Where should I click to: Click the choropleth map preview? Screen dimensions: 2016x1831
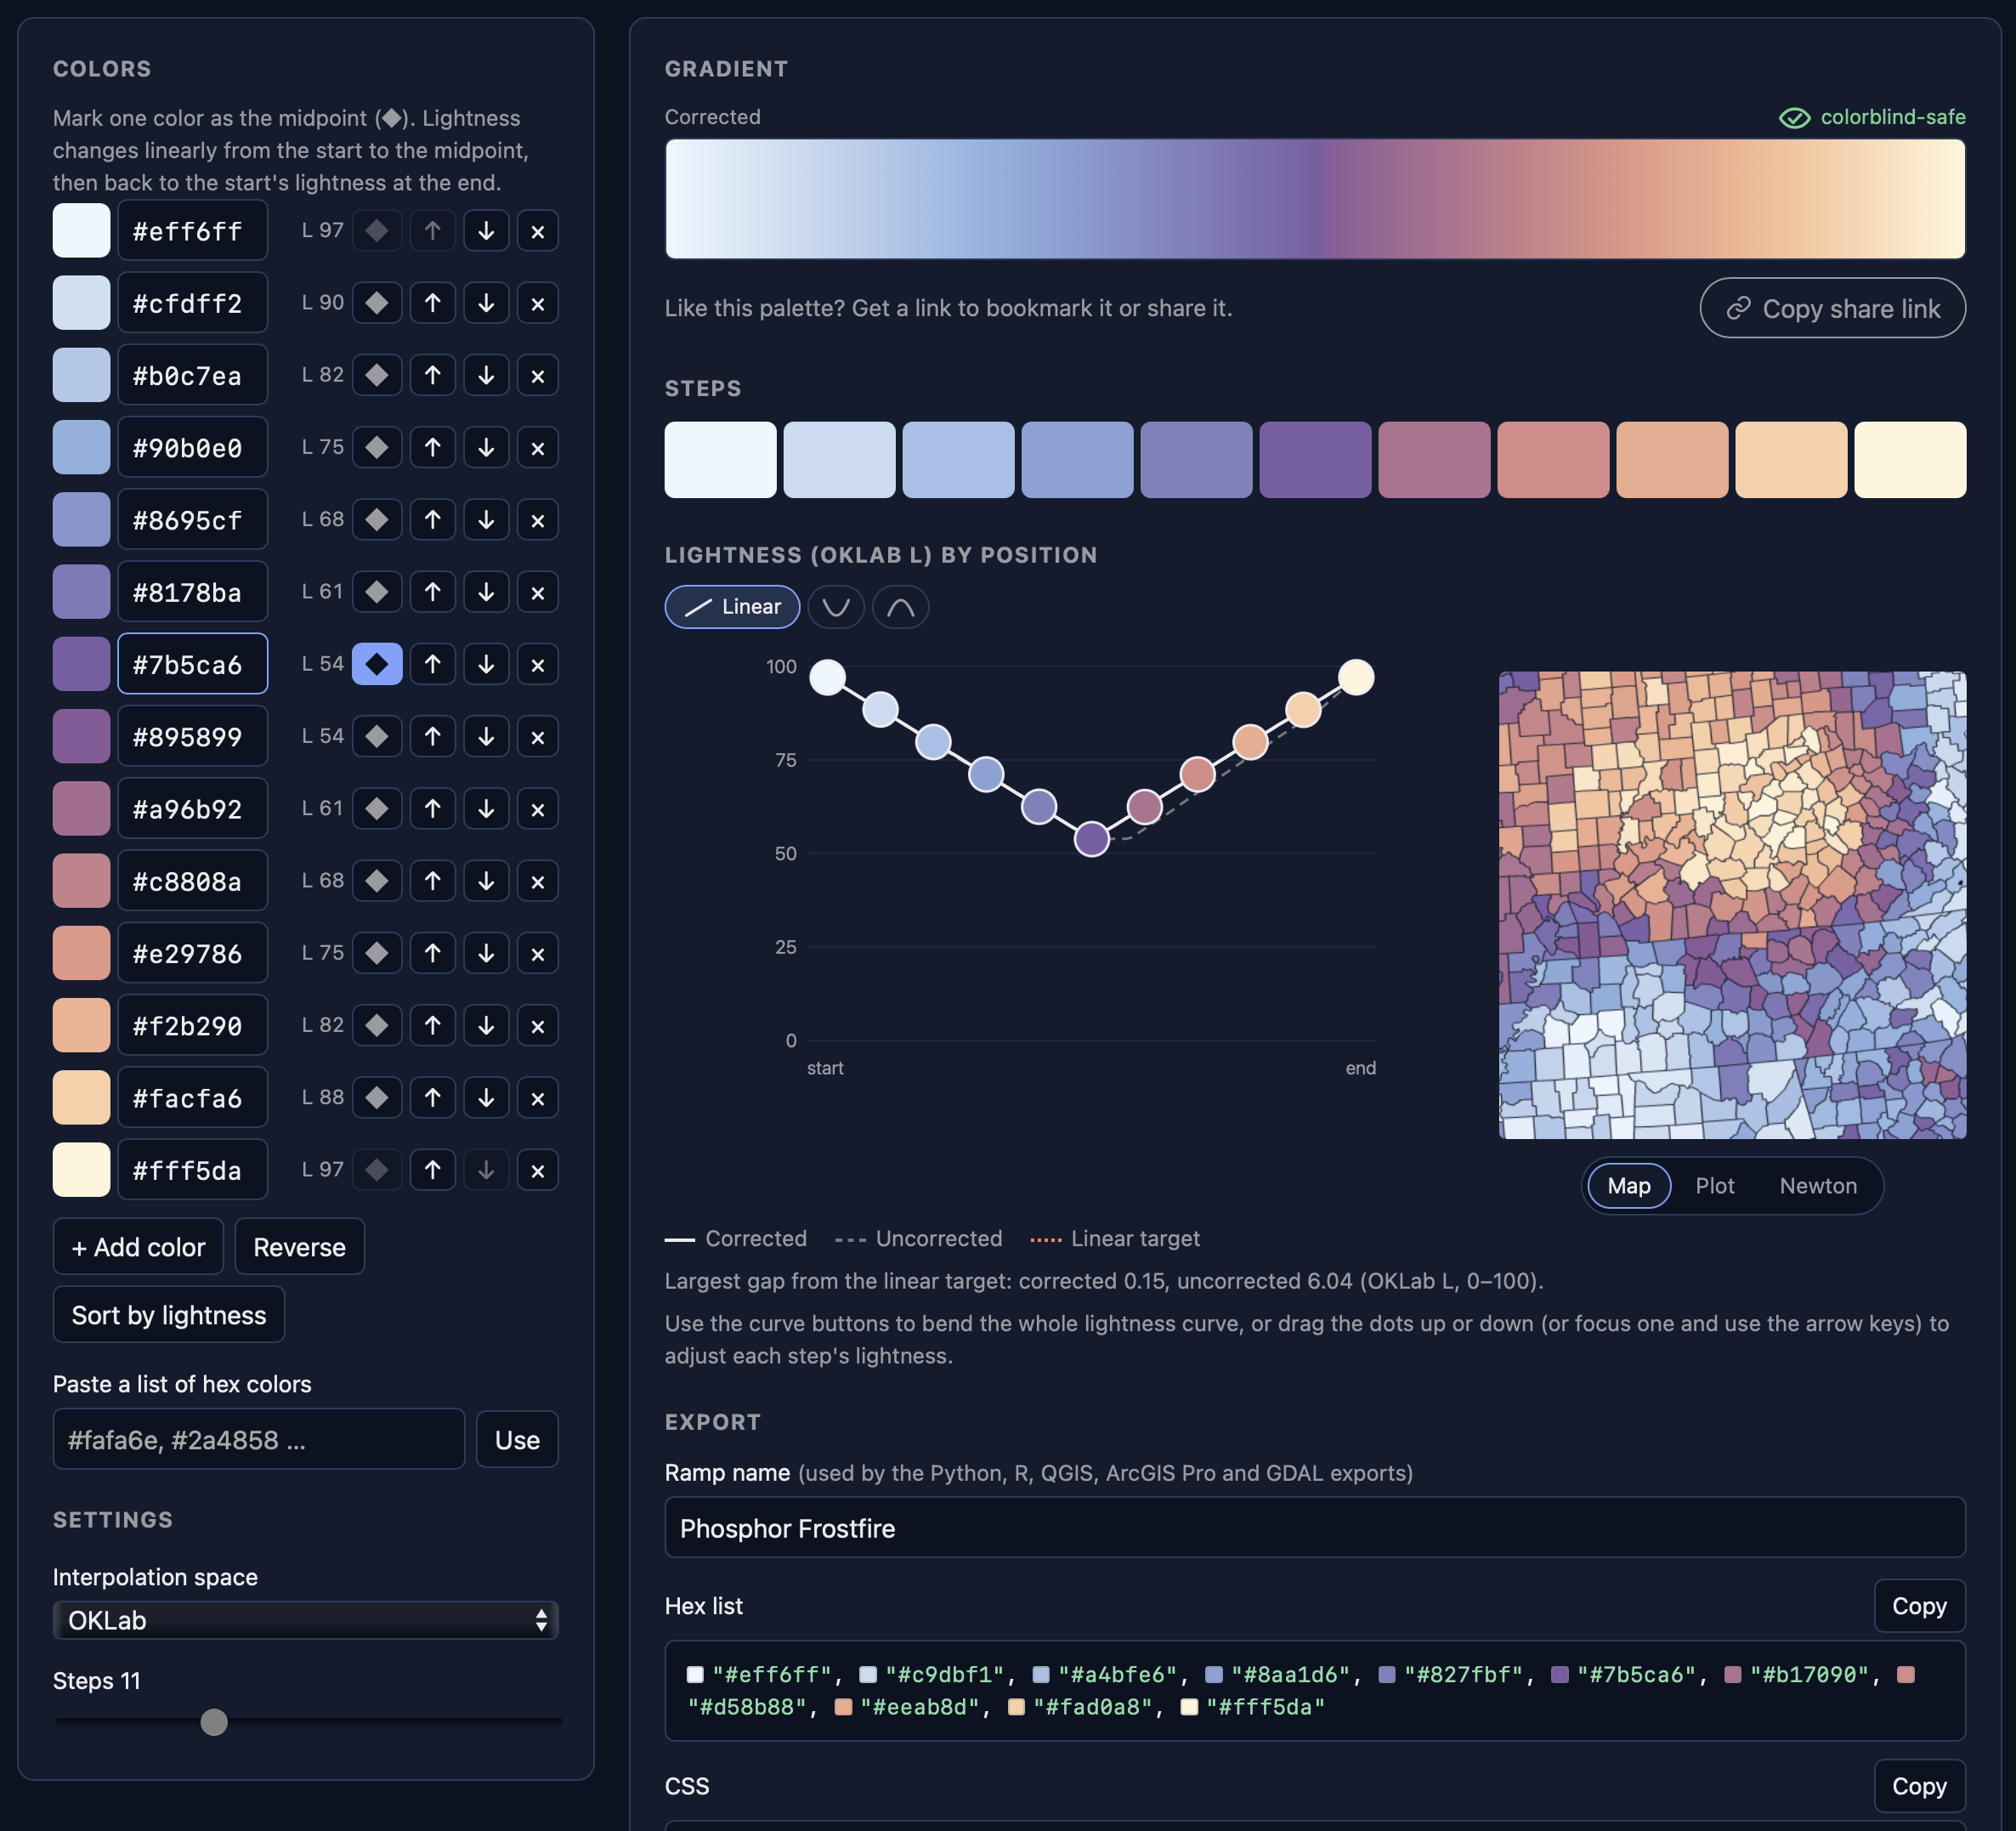click(1732, 905)
